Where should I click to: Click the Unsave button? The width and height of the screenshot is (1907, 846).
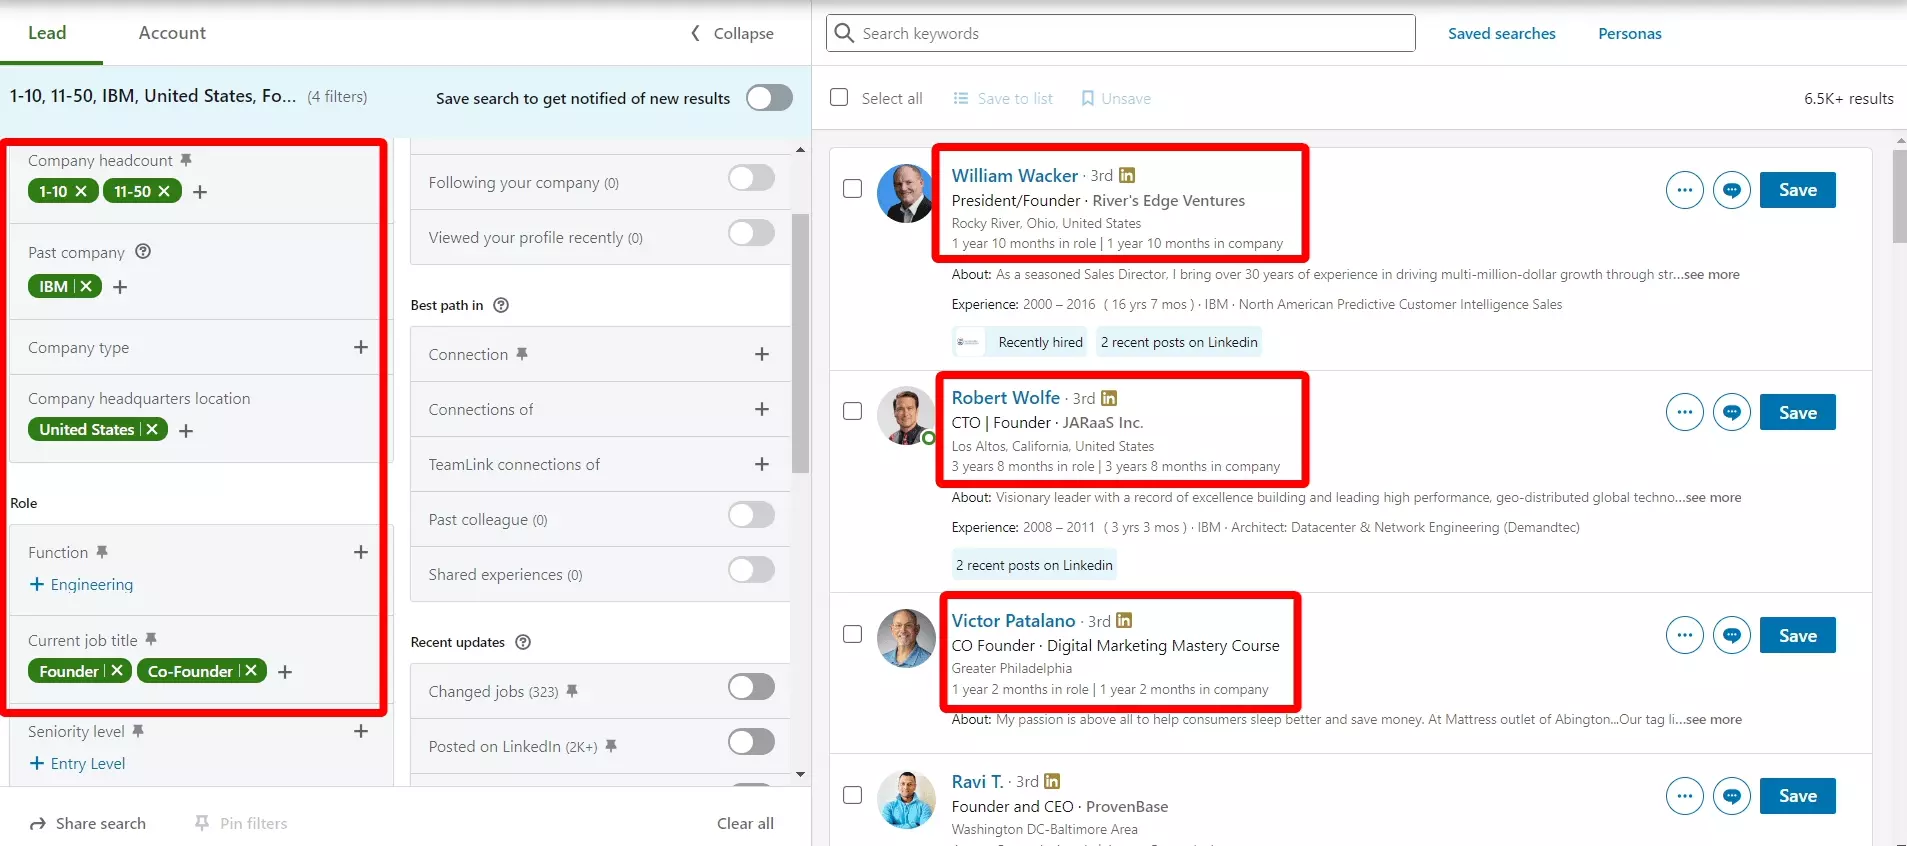point(1116,98)
